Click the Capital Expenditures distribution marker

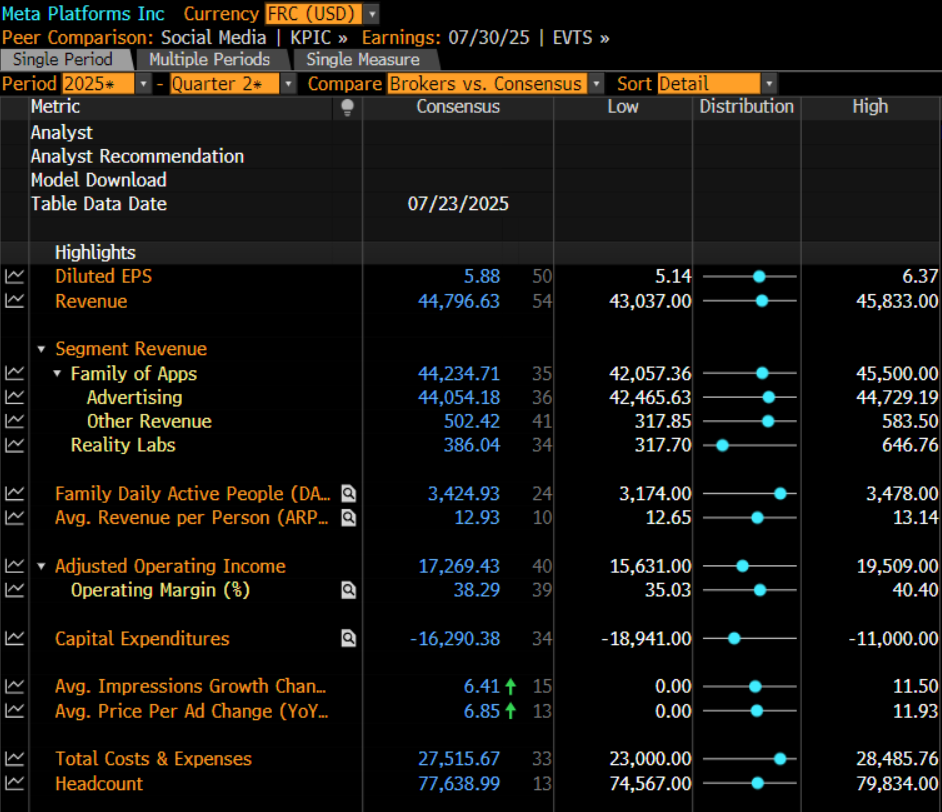tap(734, 638)
